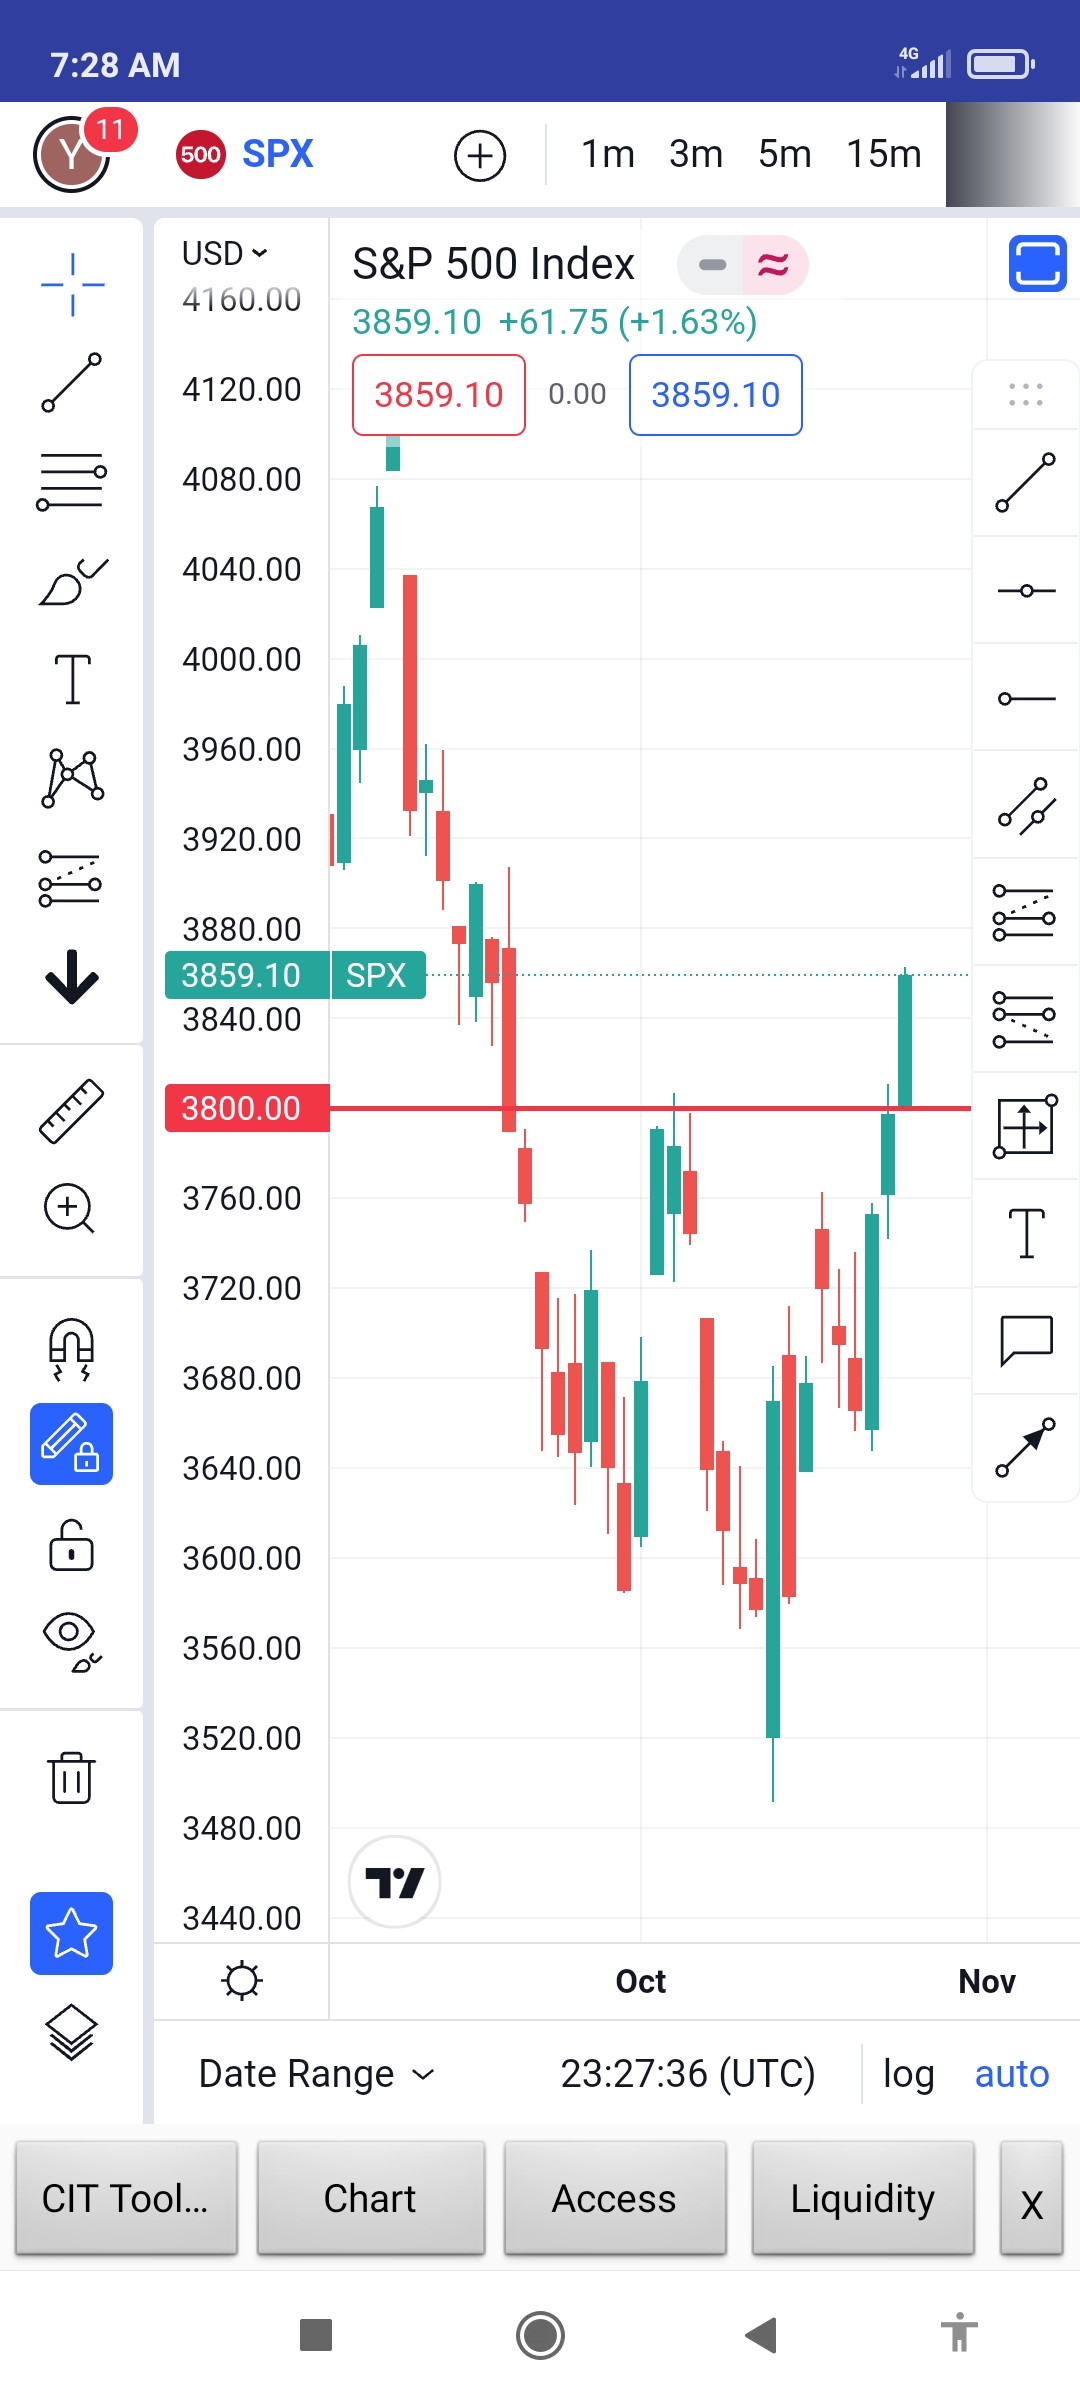The width and height of the screenshot is (1080, 2400).
Task: Open the ruler measure tool
Action: coord(72,1111)
